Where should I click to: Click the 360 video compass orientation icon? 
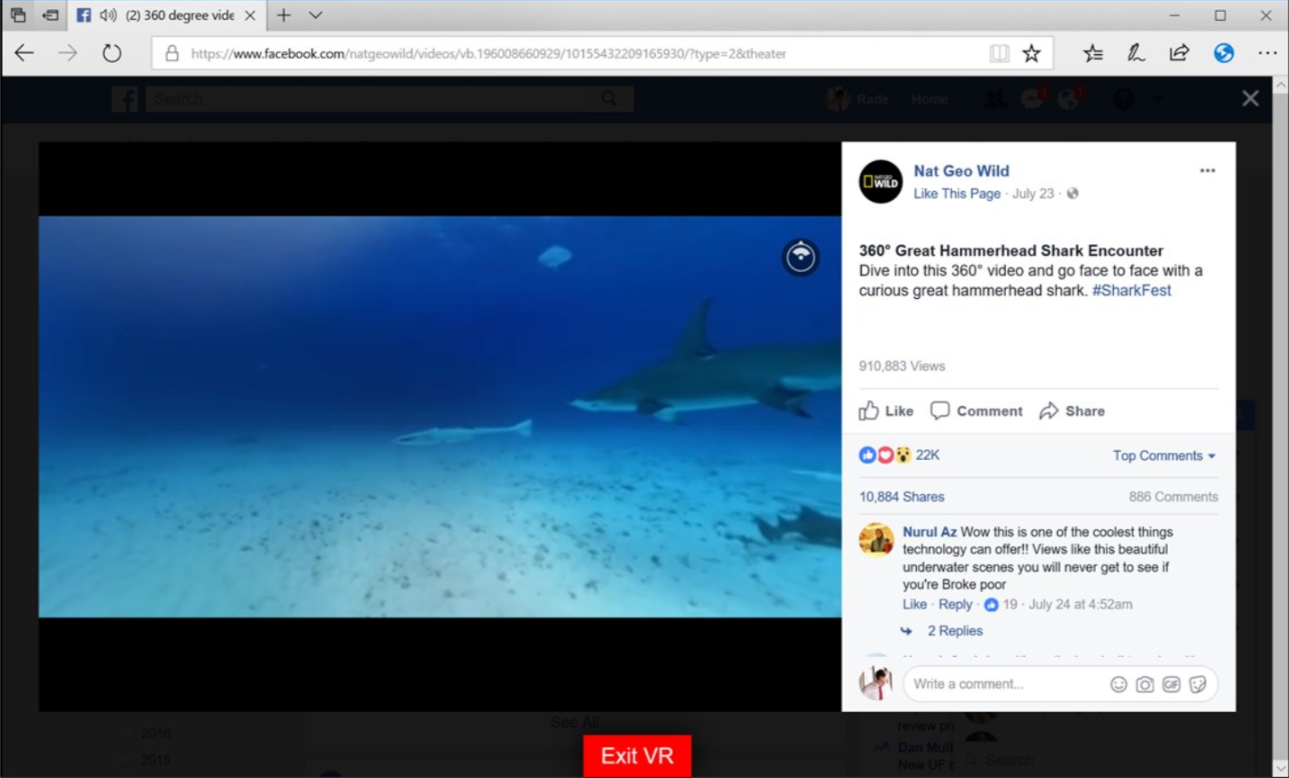[800, 257]
